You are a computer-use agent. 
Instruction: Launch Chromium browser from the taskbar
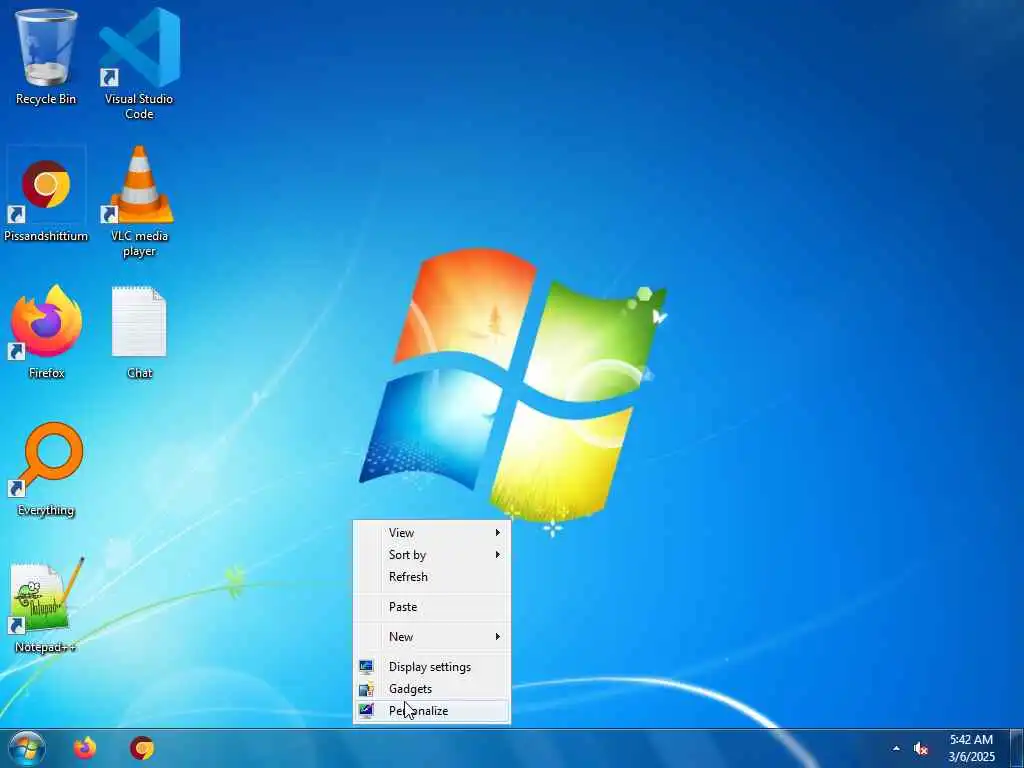(142, 748)
